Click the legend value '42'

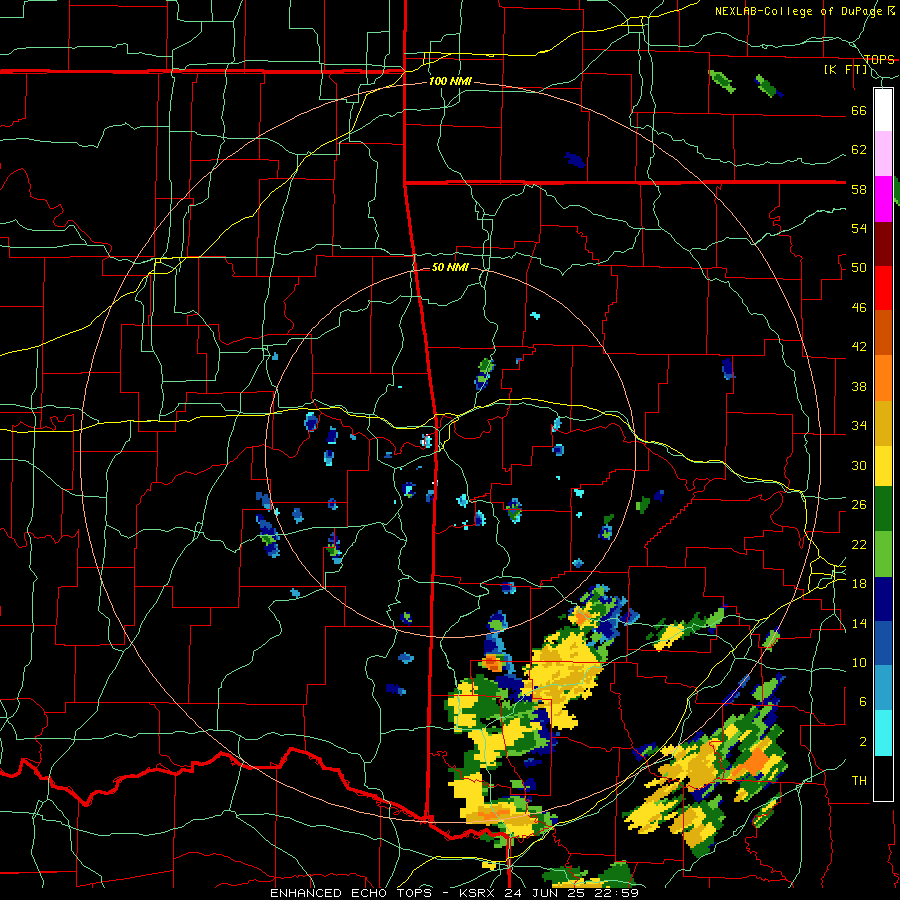point(859,347)
